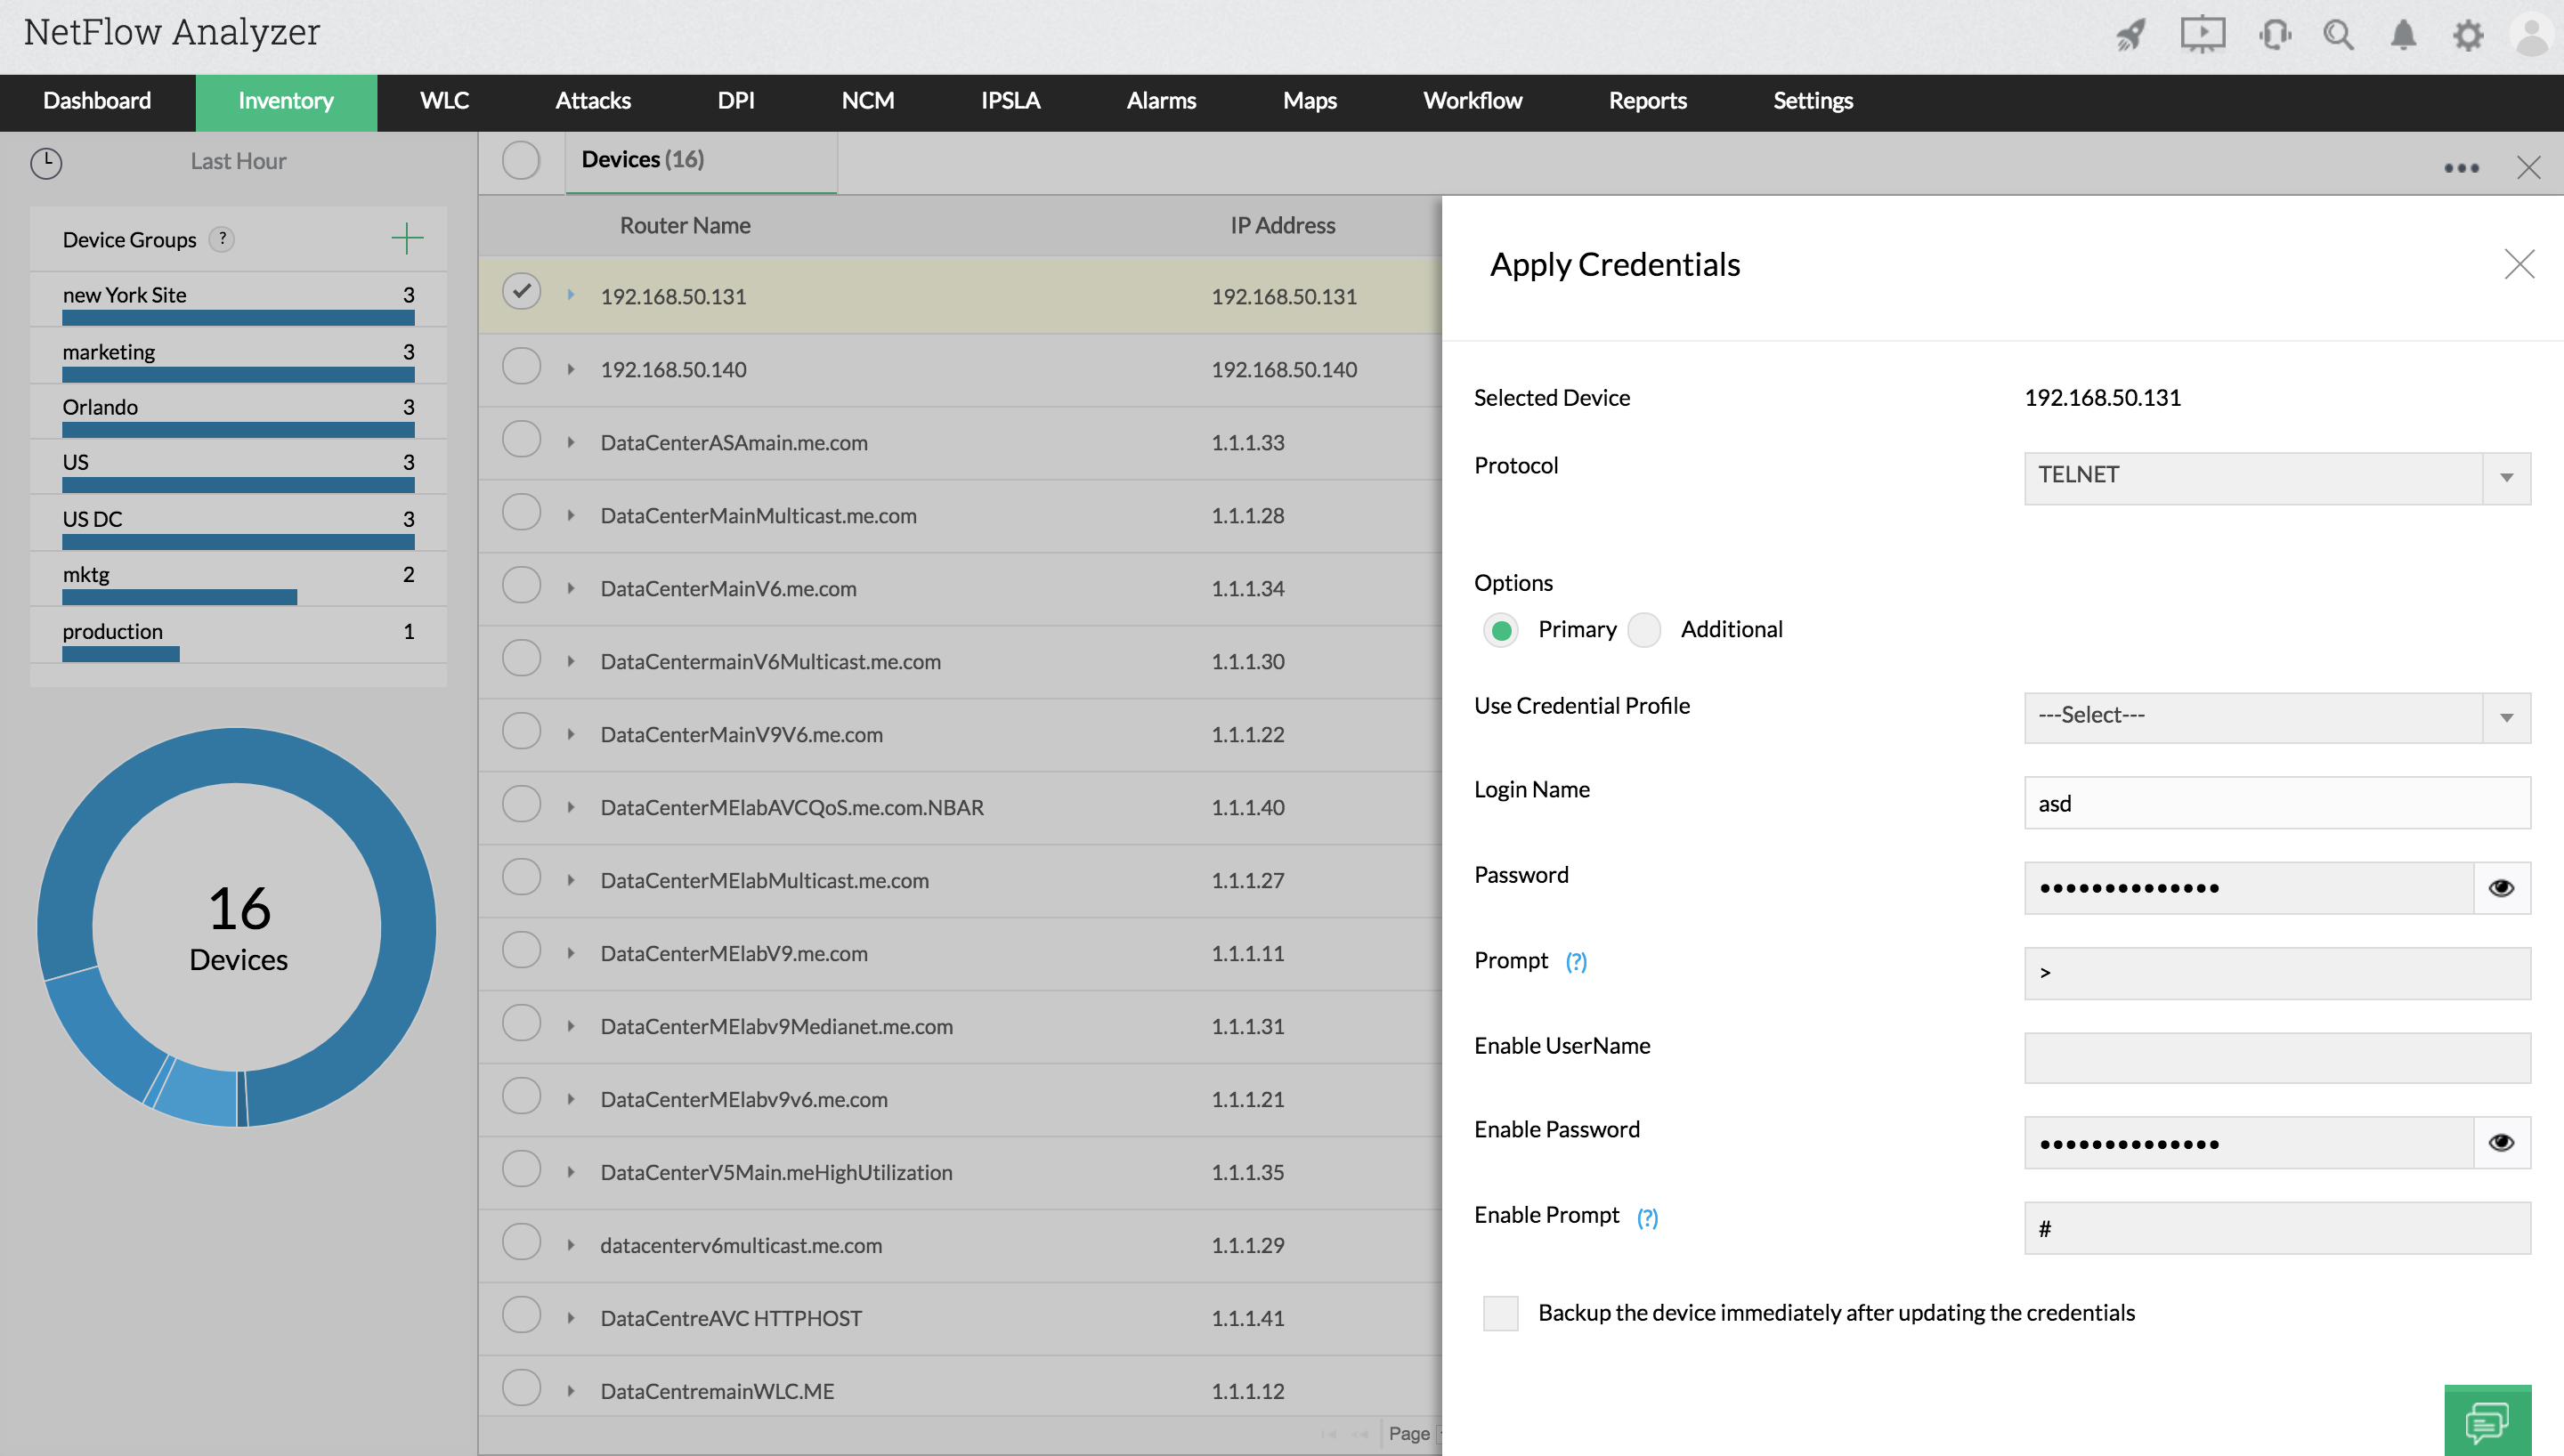The image size is (2564, 1456).
Task: Click the Prompt help question link
Action: tap(1576, 962)
